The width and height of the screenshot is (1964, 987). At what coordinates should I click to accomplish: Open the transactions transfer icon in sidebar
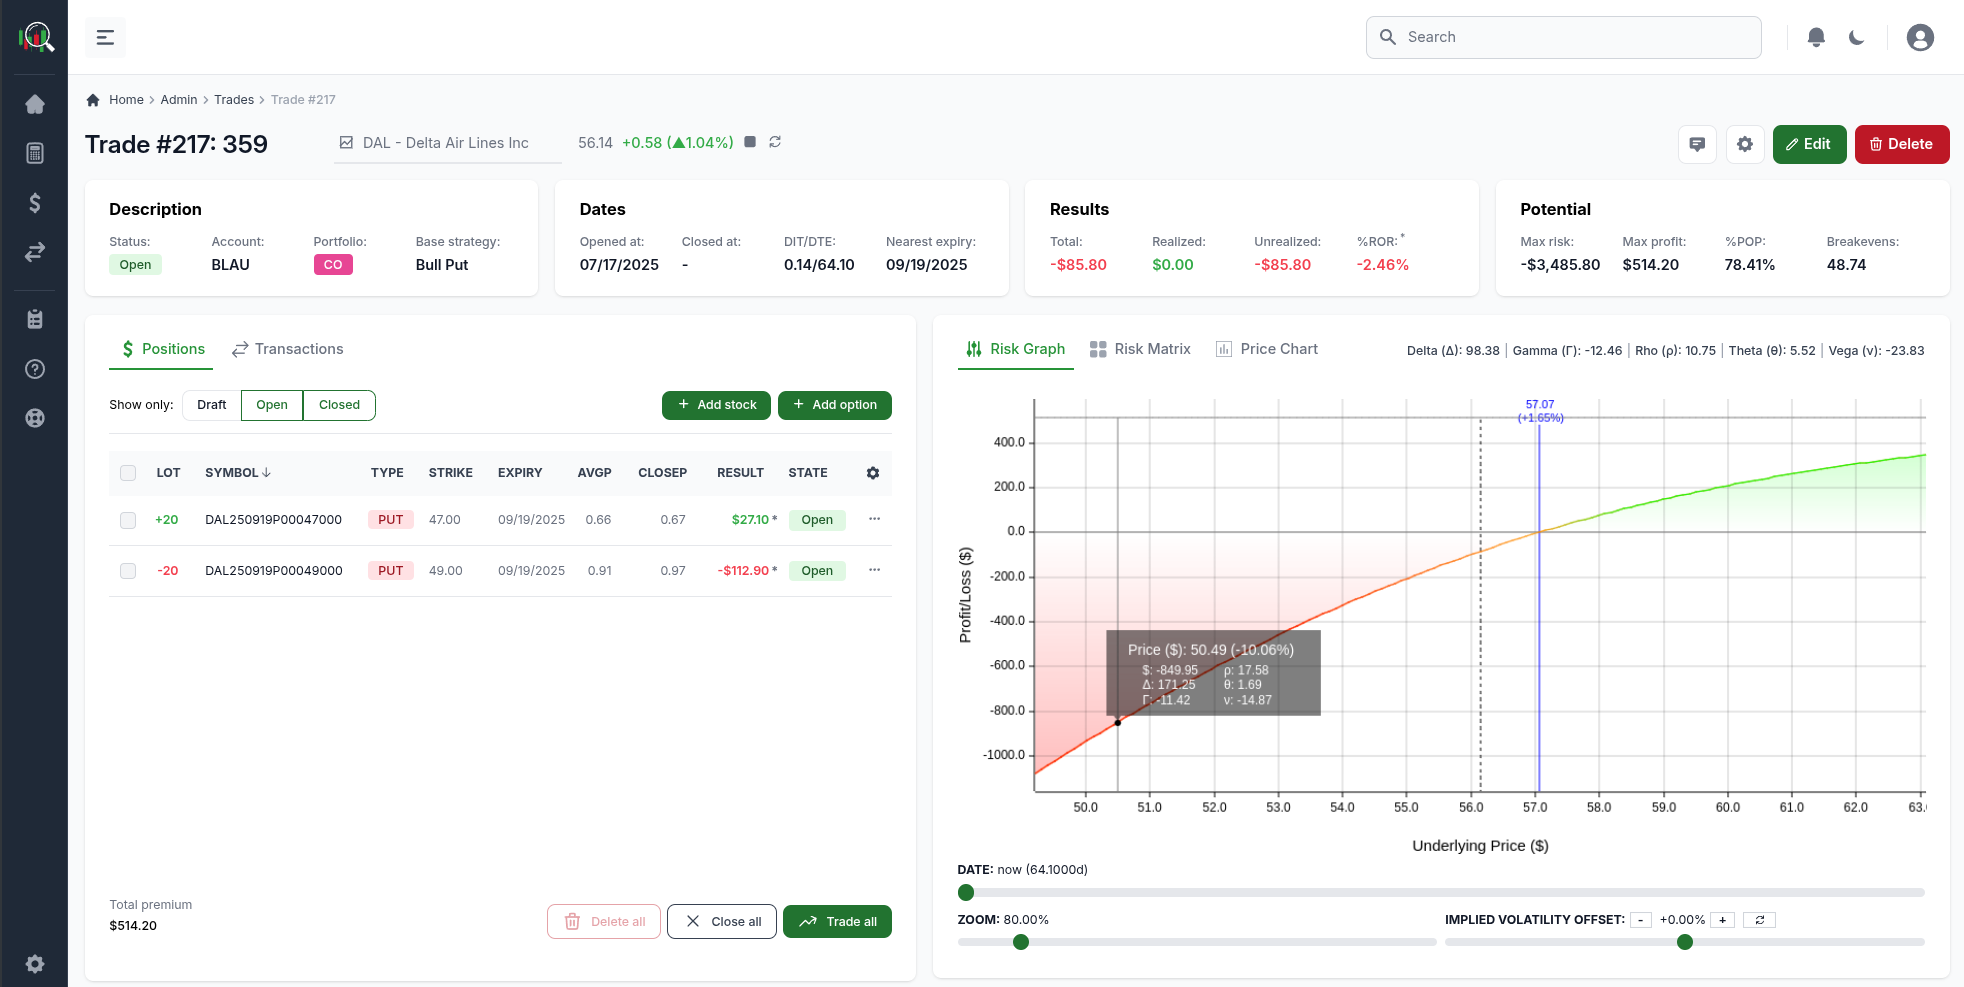[34, 251]
